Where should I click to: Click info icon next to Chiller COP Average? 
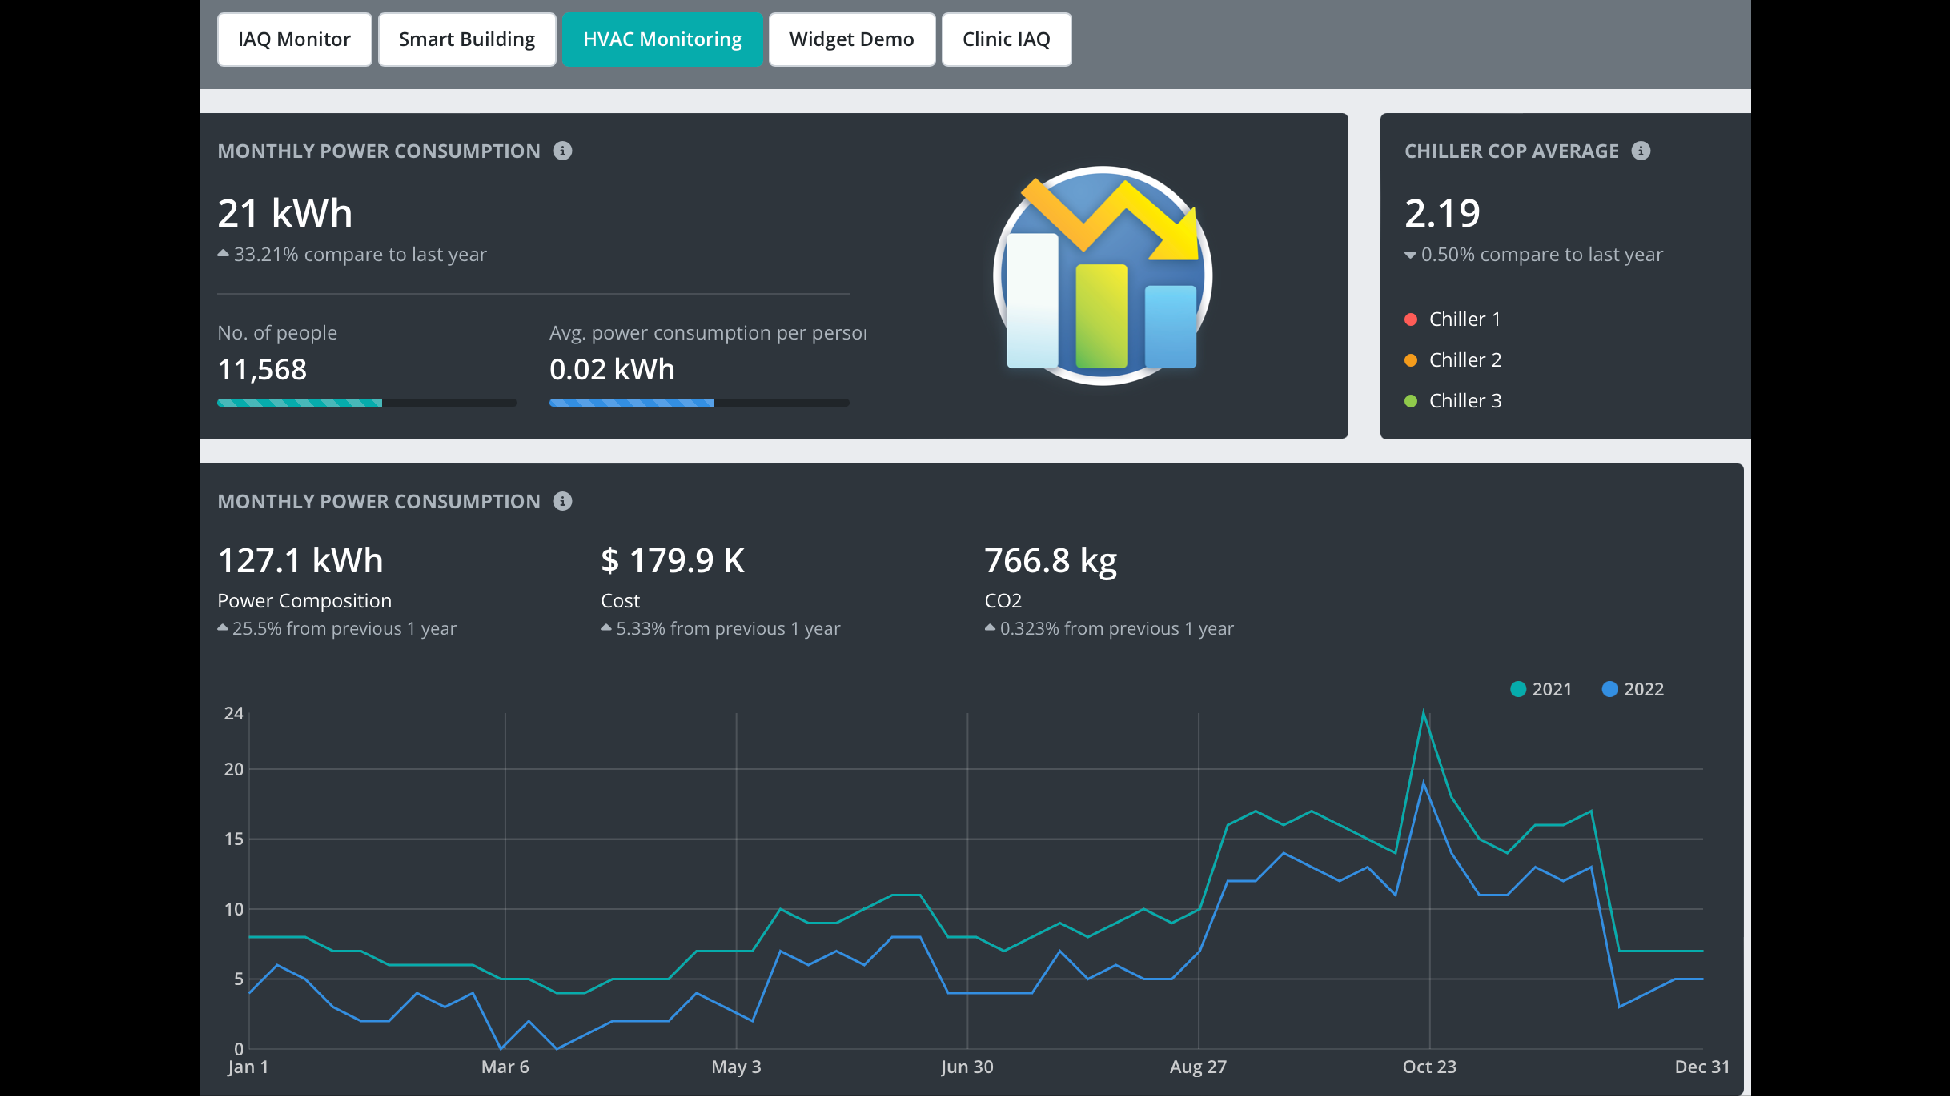tap(1641, 151)
